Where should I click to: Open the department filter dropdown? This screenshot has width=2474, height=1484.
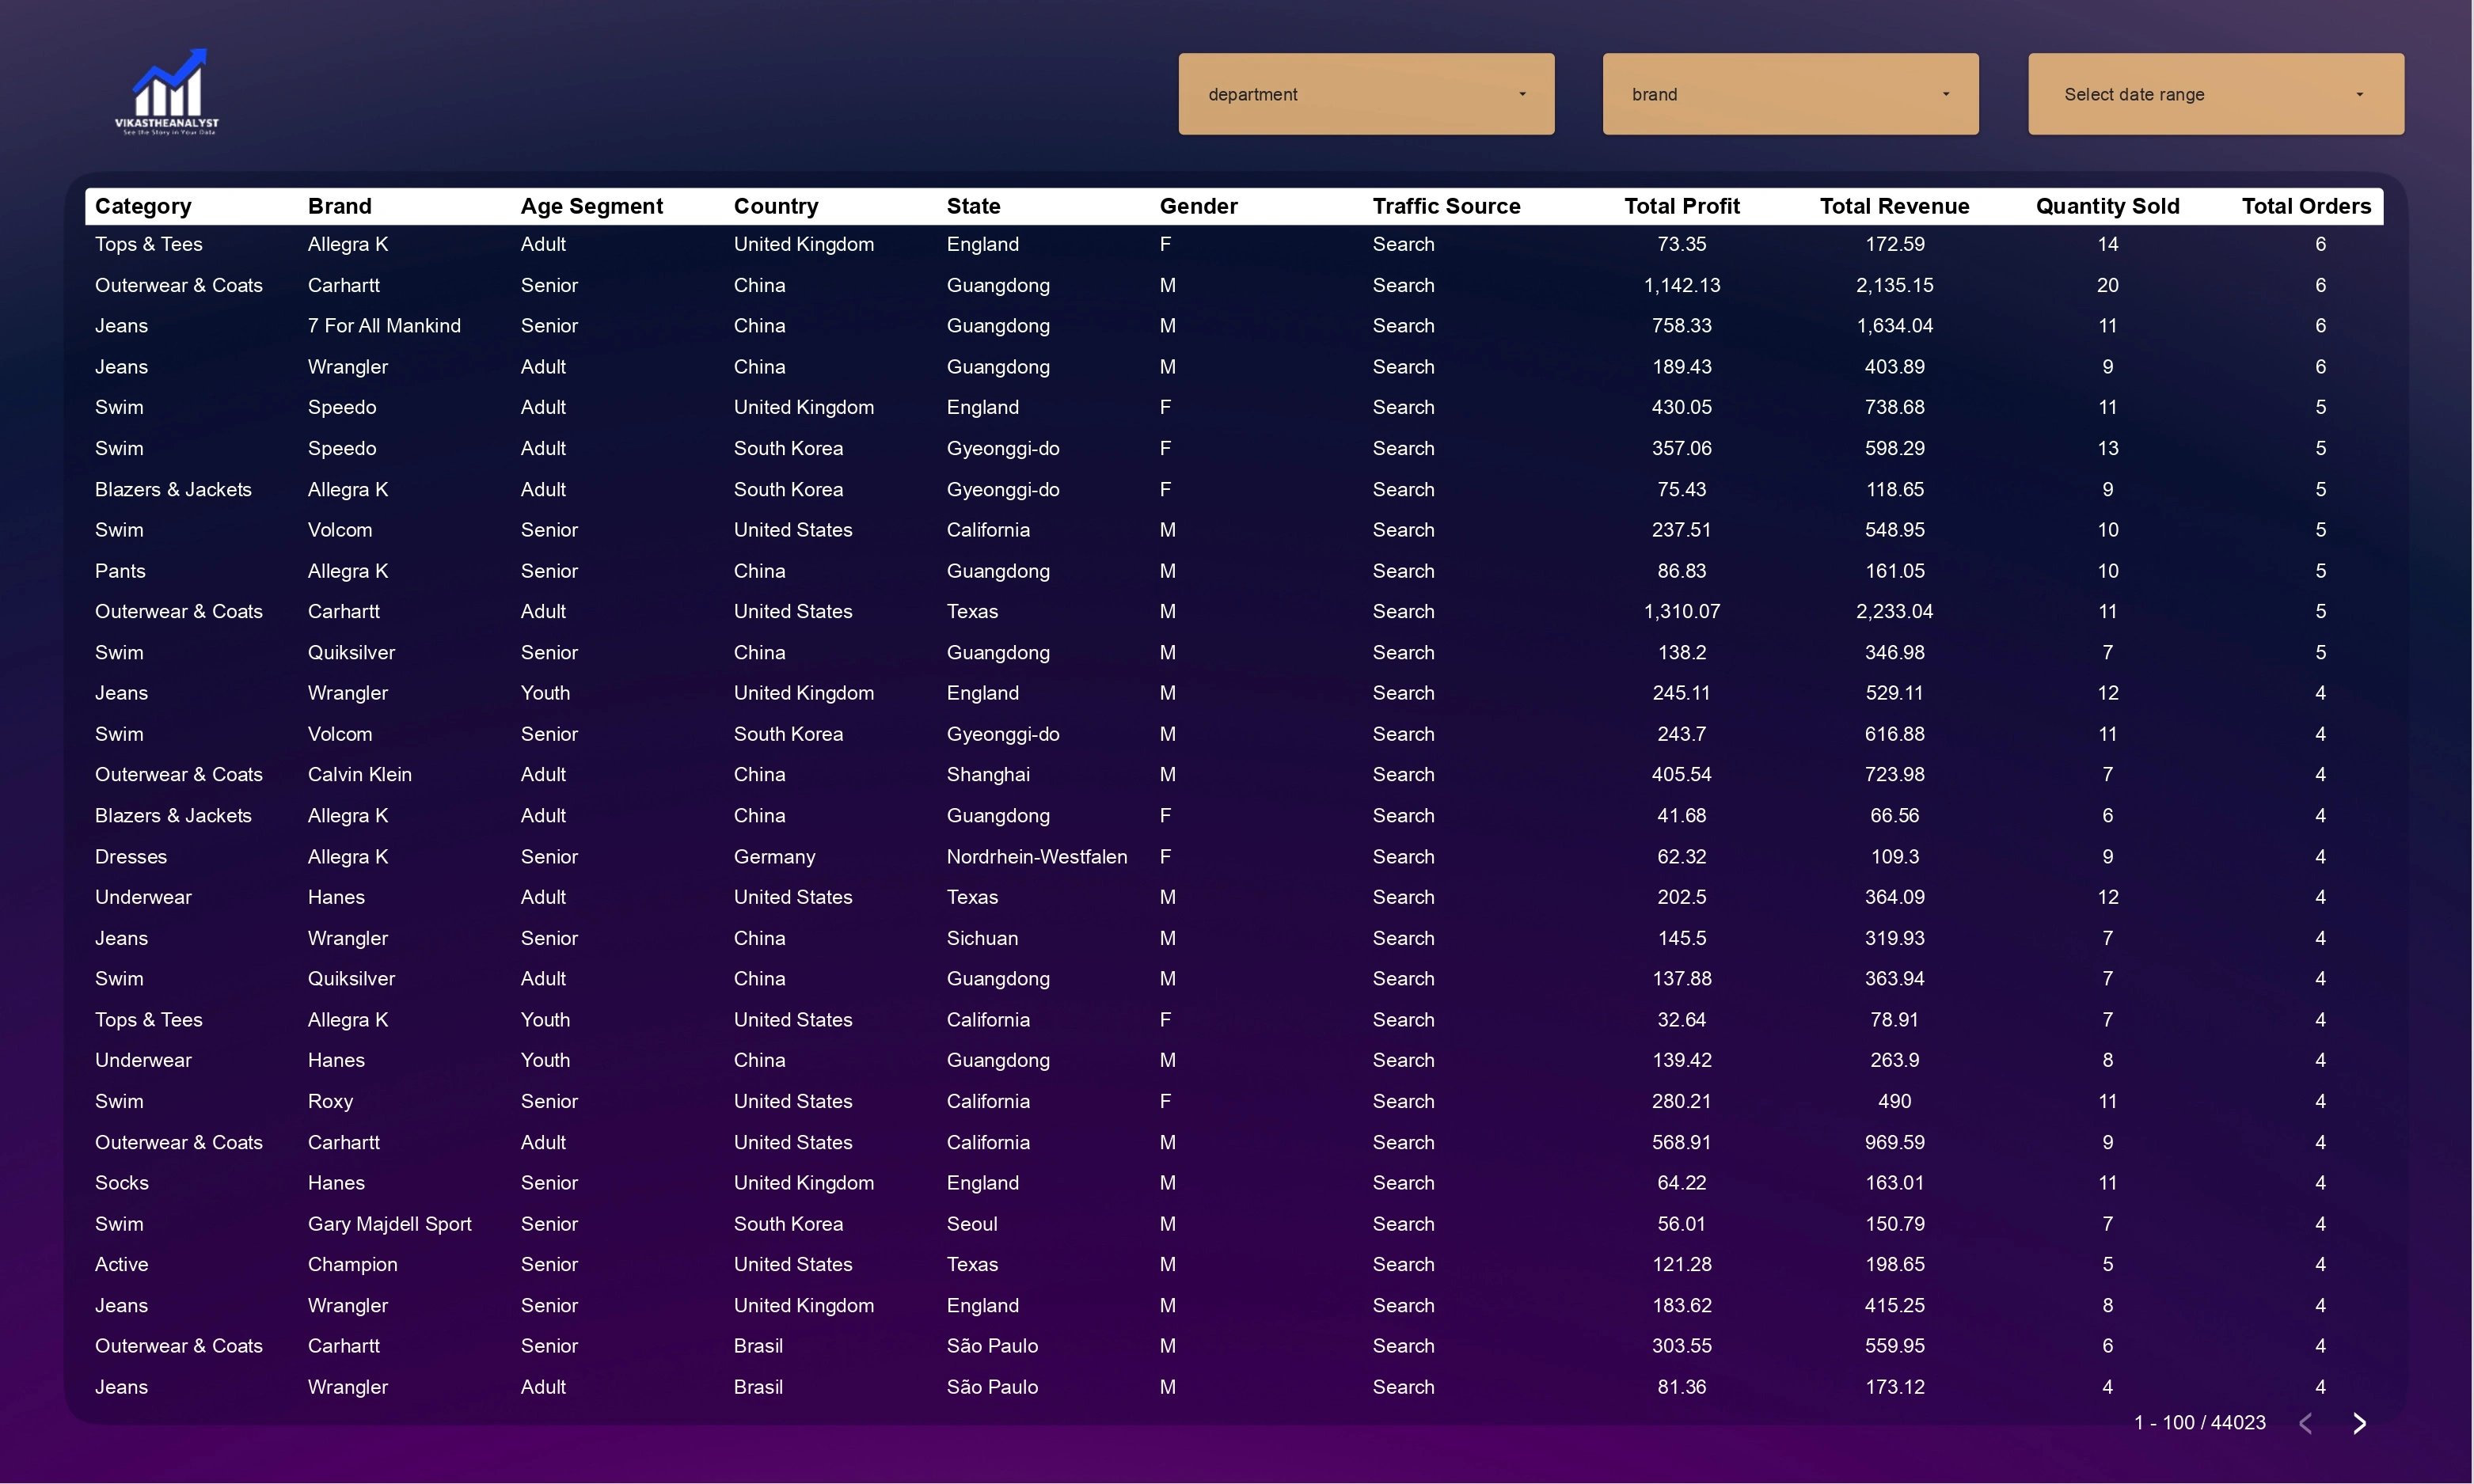[x=1365, y=94]
